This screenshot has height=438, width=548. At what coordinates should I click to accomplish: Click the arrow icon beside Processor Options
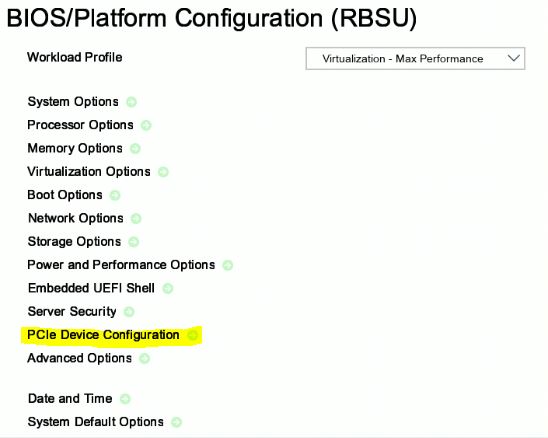pyautogui.click(x=146, y=125)
